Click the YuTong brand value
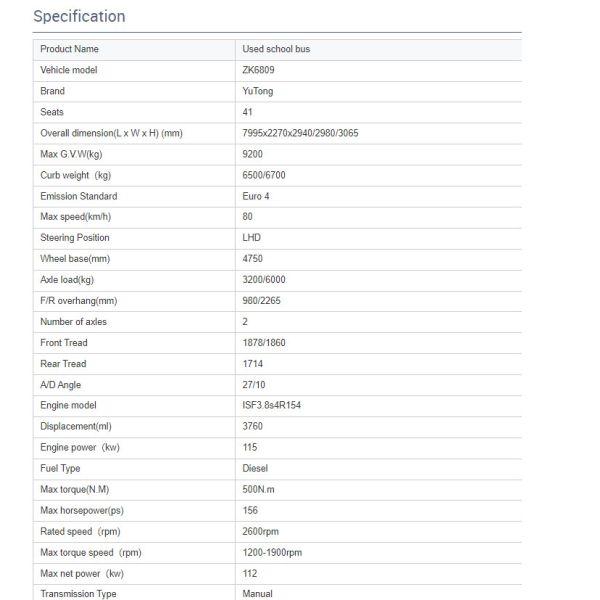The height and width of the screenshot is (600, 600). 258,91
